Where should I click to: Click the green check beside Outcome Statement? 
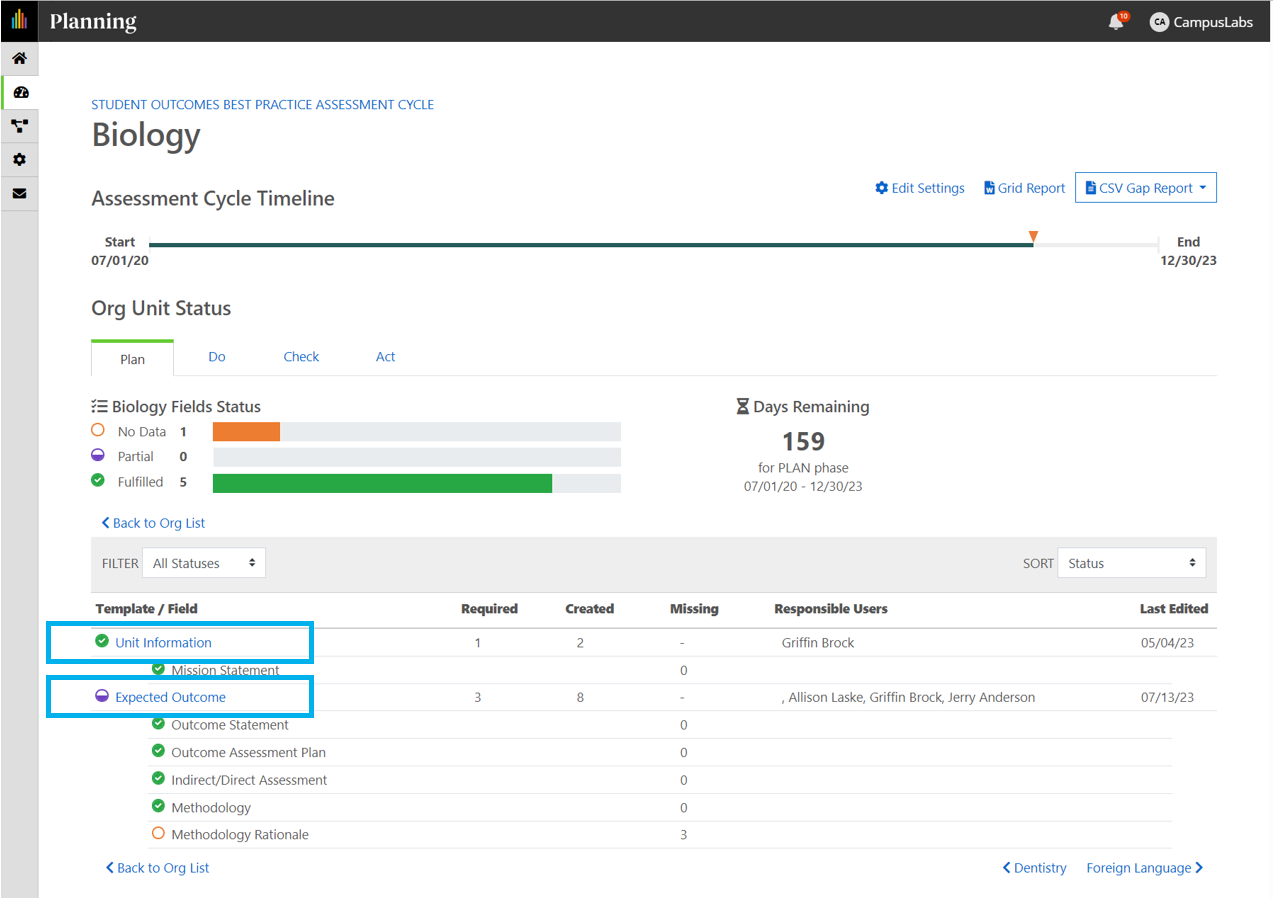[x=158, y=724]
